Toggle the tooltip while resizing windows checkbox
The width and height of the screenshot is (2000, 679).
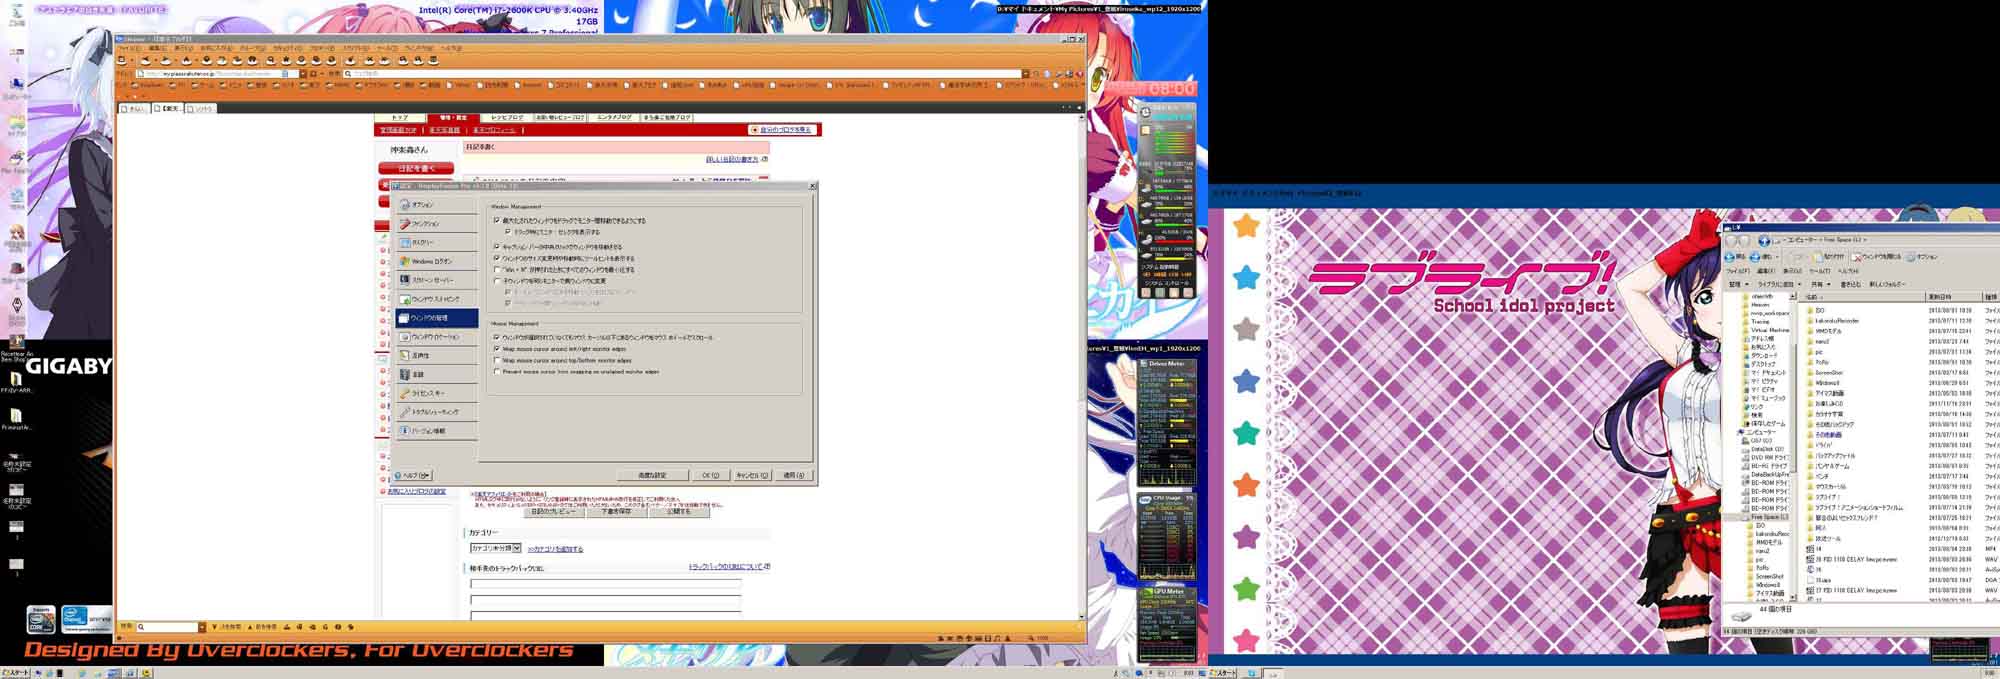[497, 258]
